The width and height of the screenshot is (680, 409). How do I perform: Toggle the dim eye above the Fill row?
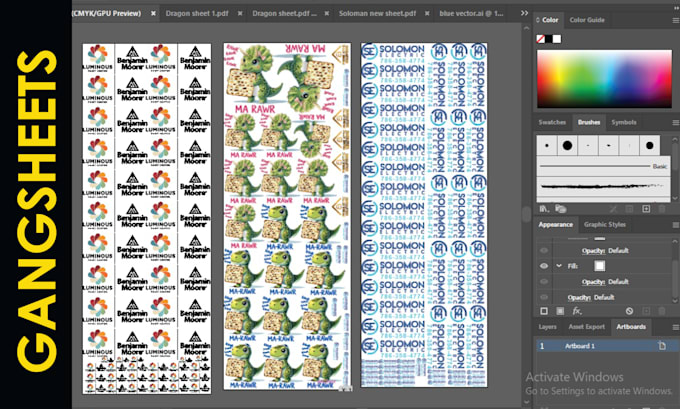pos(544,250)
